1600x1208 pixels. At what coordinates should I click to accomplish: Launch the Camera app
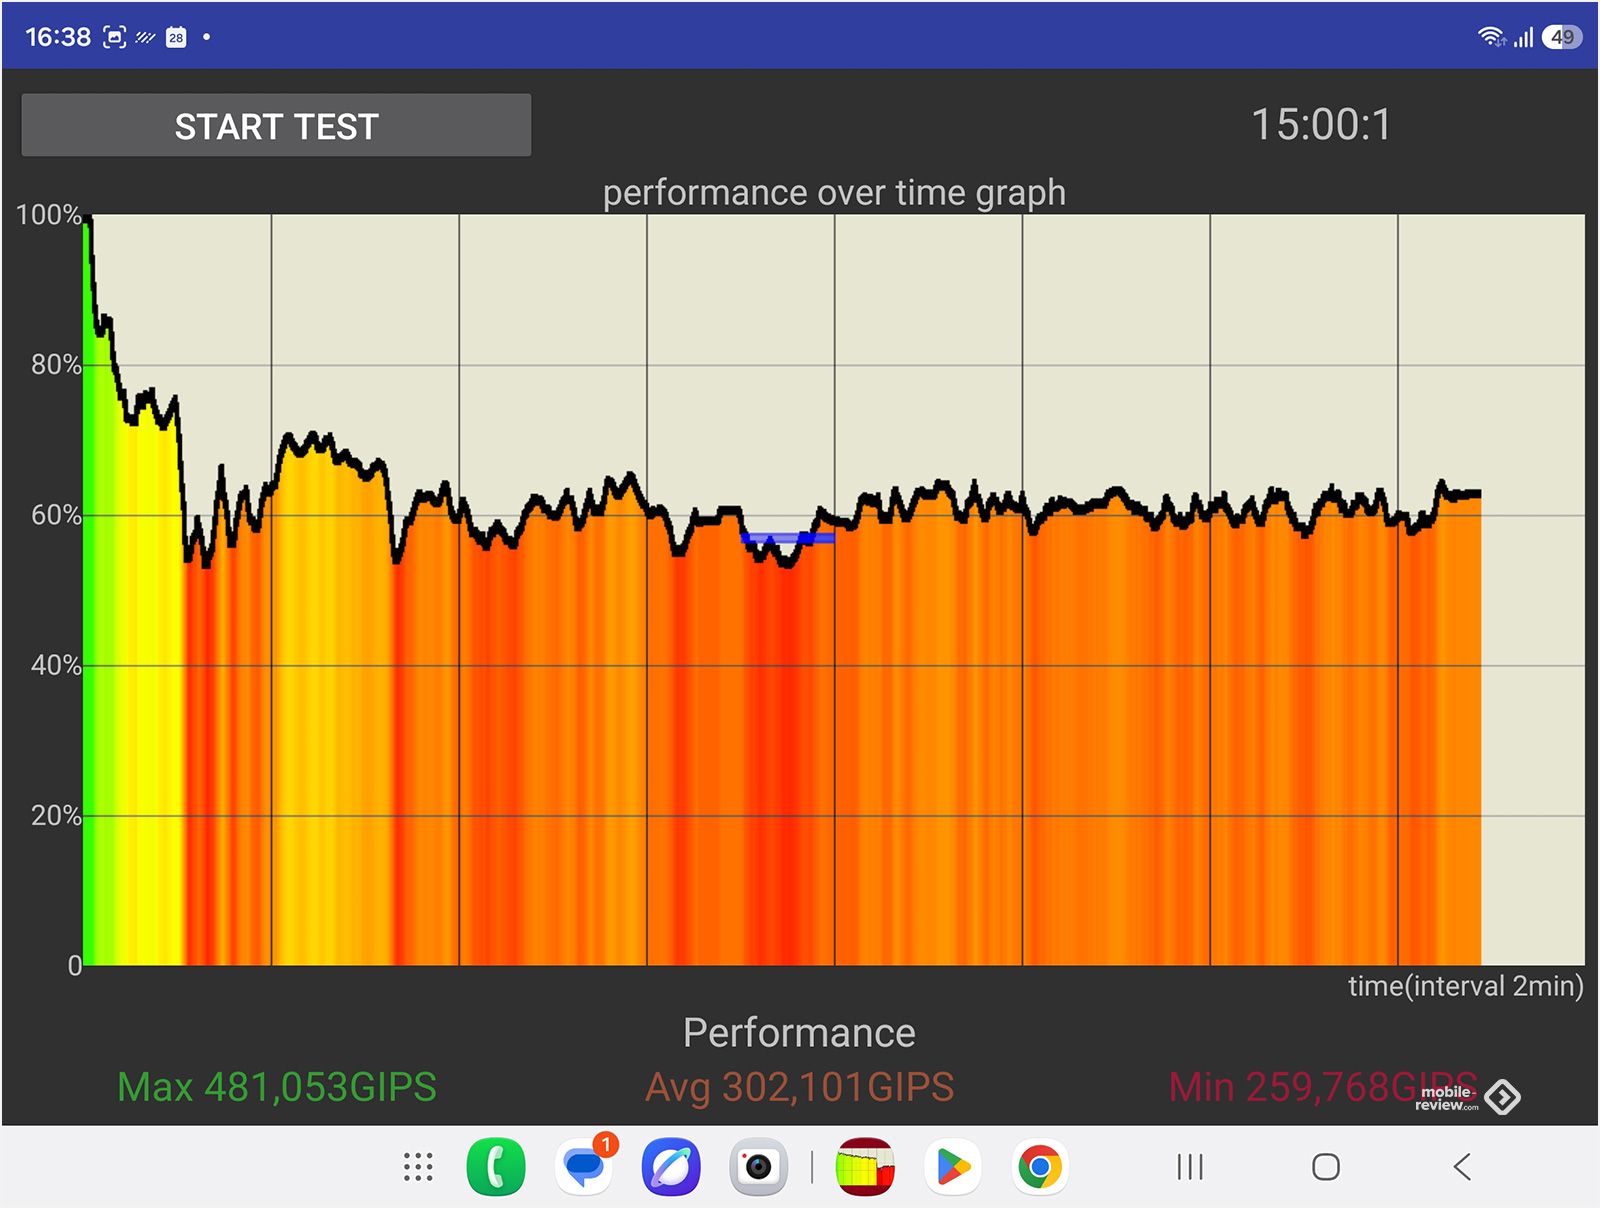(759, 1167)
